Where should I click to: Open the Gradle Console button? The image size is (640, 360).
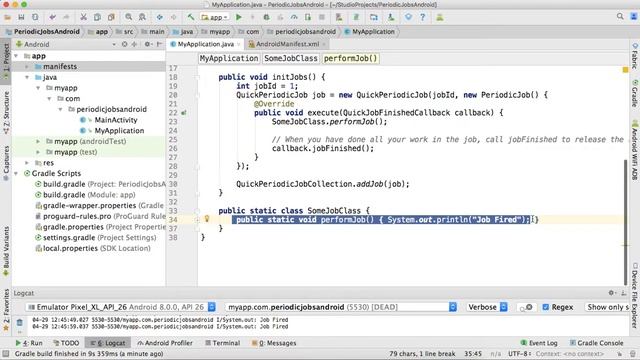tap(596, 343)
